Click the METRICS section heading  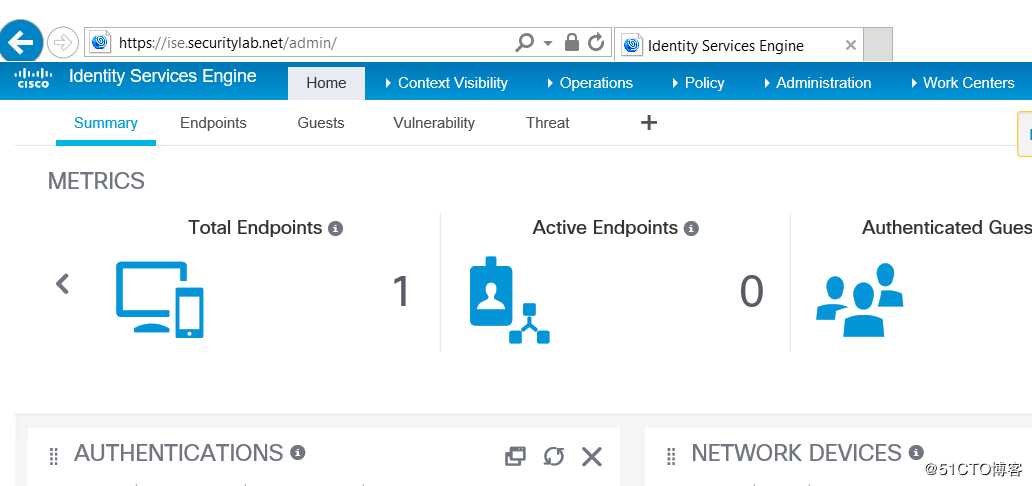96,181
